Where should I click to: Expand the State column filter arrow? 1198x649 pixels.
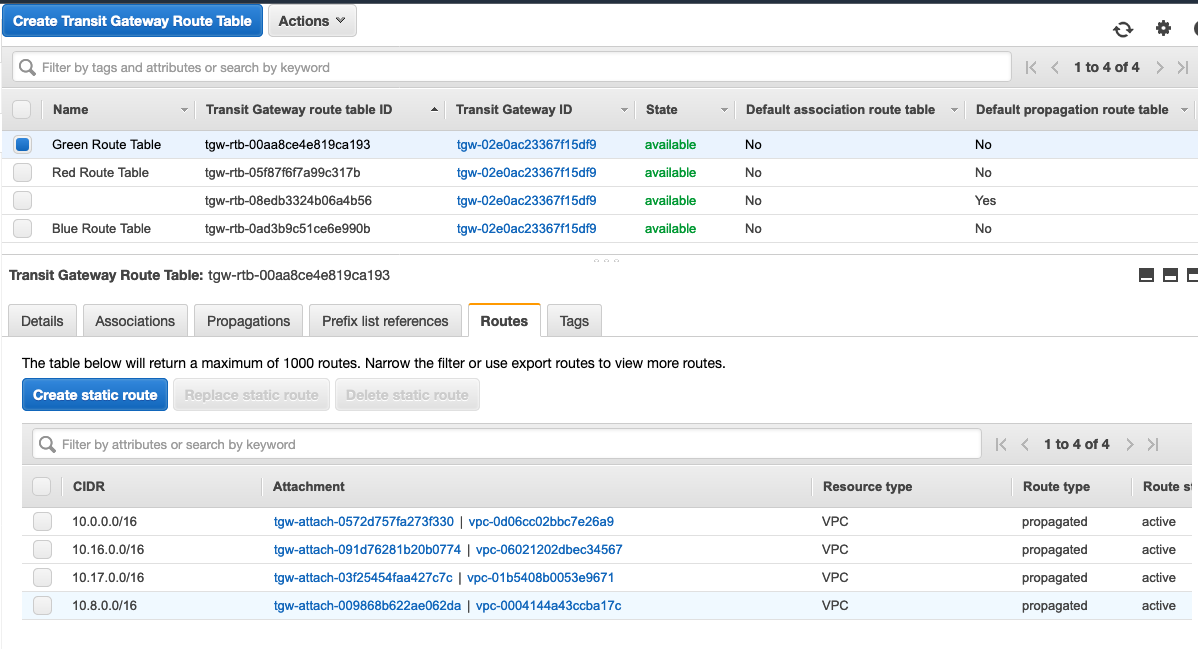(x=724, y=110)
